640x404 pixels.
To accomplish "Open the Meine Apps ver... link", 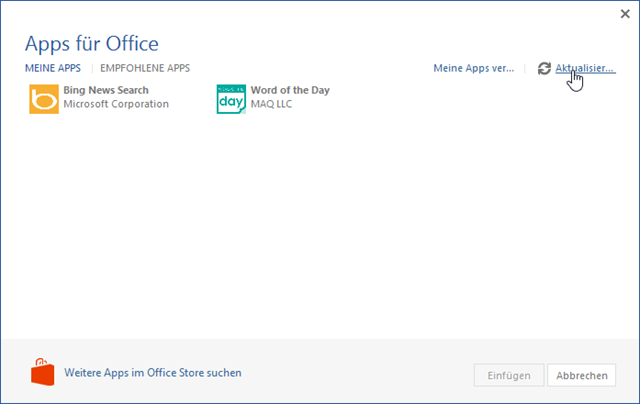I will (473, 68).
